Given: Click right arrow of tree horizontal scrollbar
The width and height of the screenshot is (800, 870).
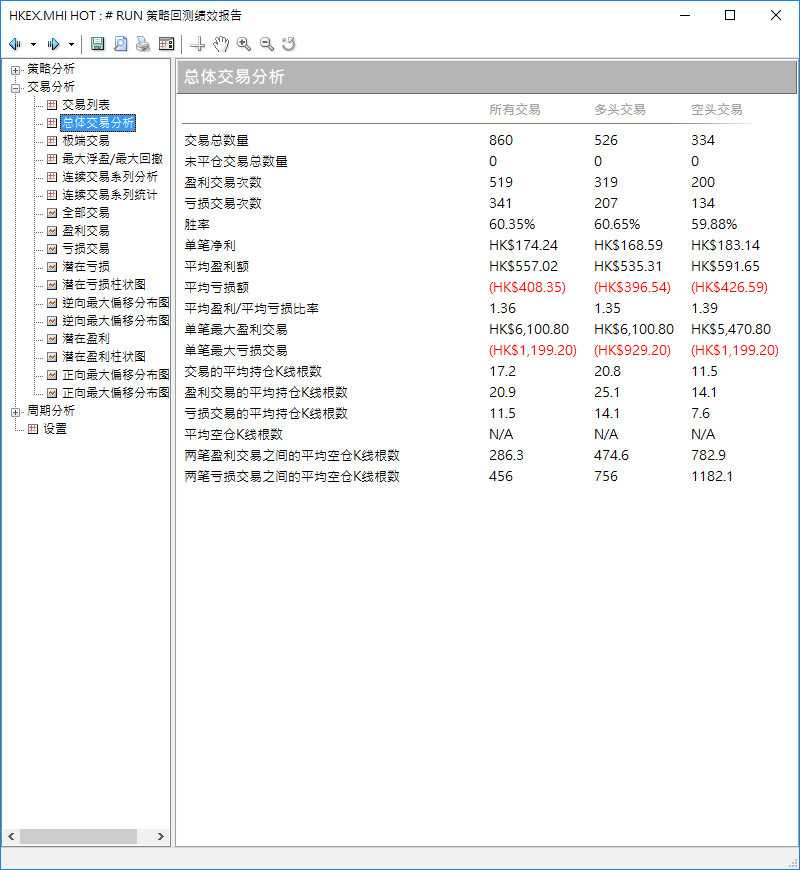Looking at the screenshot, I should (x=160, y=836).
